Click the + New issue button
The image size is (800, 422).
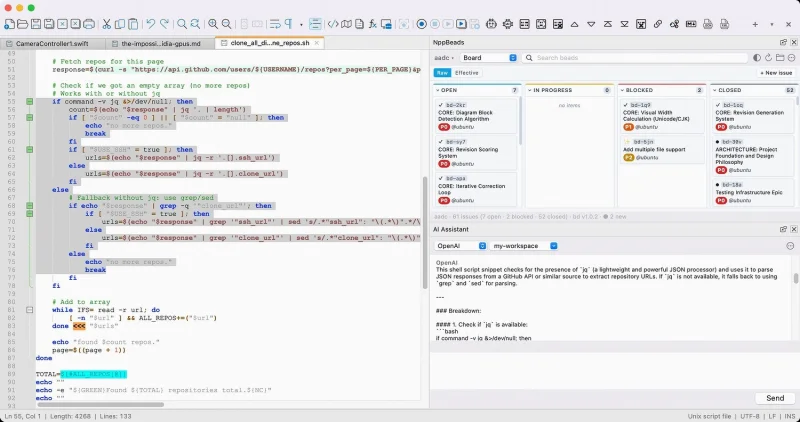point(776,72)
